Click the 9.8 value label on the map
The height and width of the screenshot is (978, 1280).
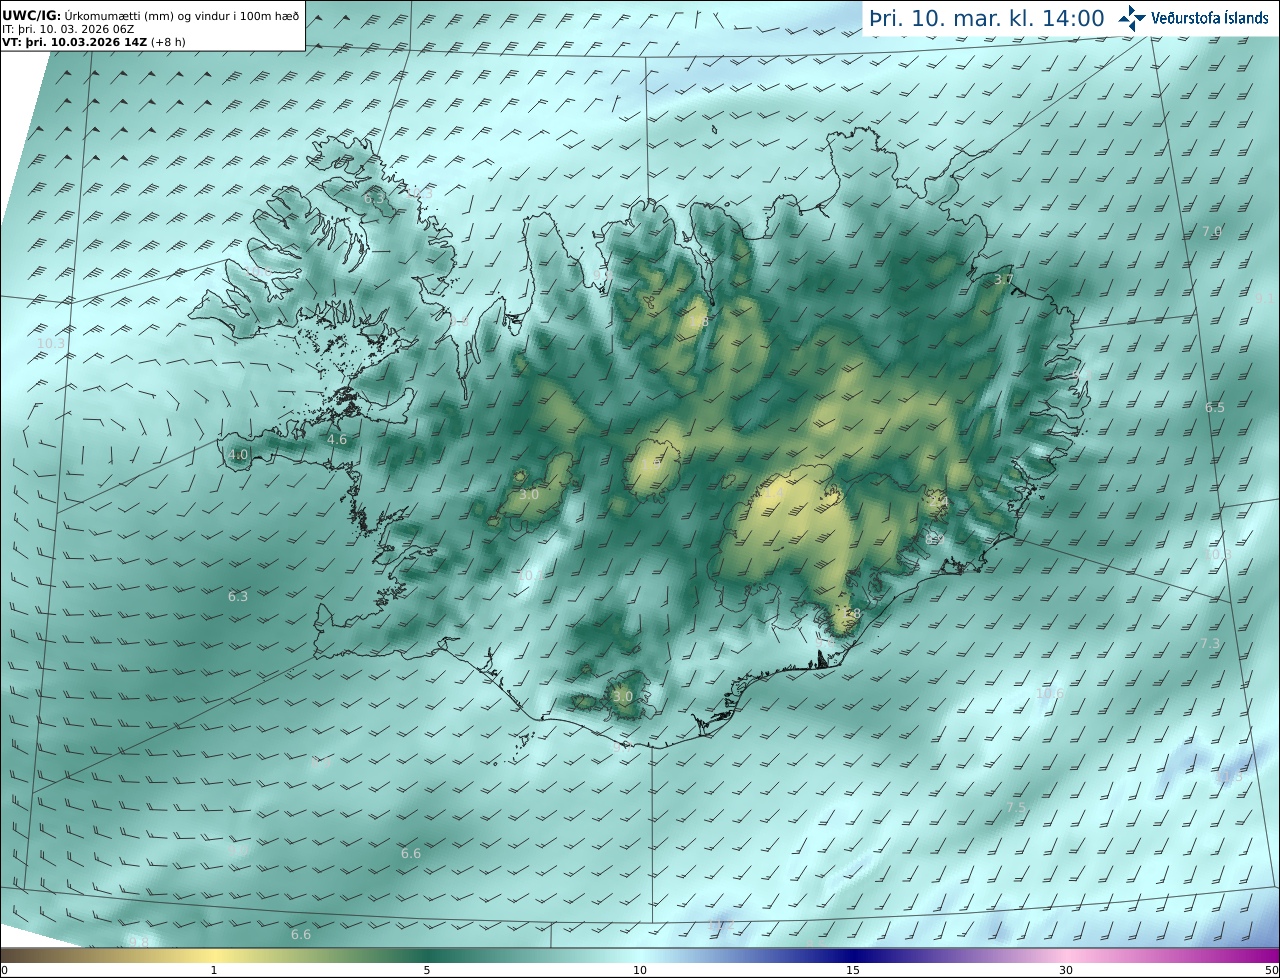click(x=139, y=942)
